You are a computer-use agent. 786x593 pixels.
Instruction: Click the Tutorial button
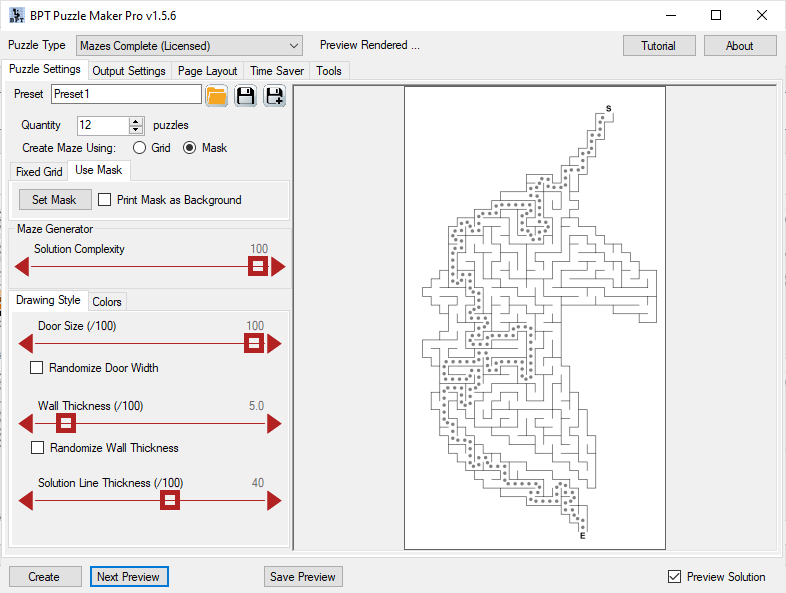click(659, 46)
